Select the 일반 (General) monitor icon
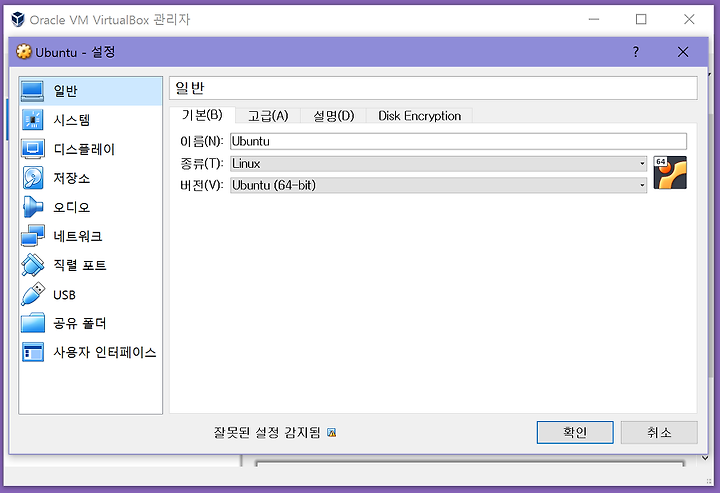The width and height of the screenshot is (720, 493). (33, 91)
